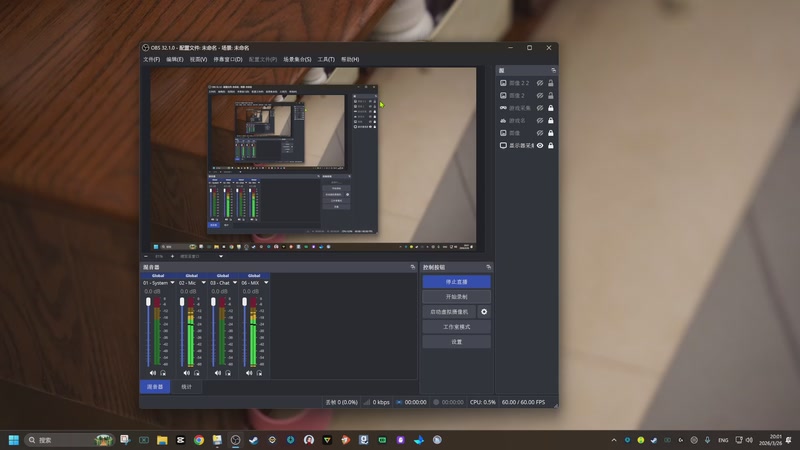Mute the 01 - System audio channel

153,373
